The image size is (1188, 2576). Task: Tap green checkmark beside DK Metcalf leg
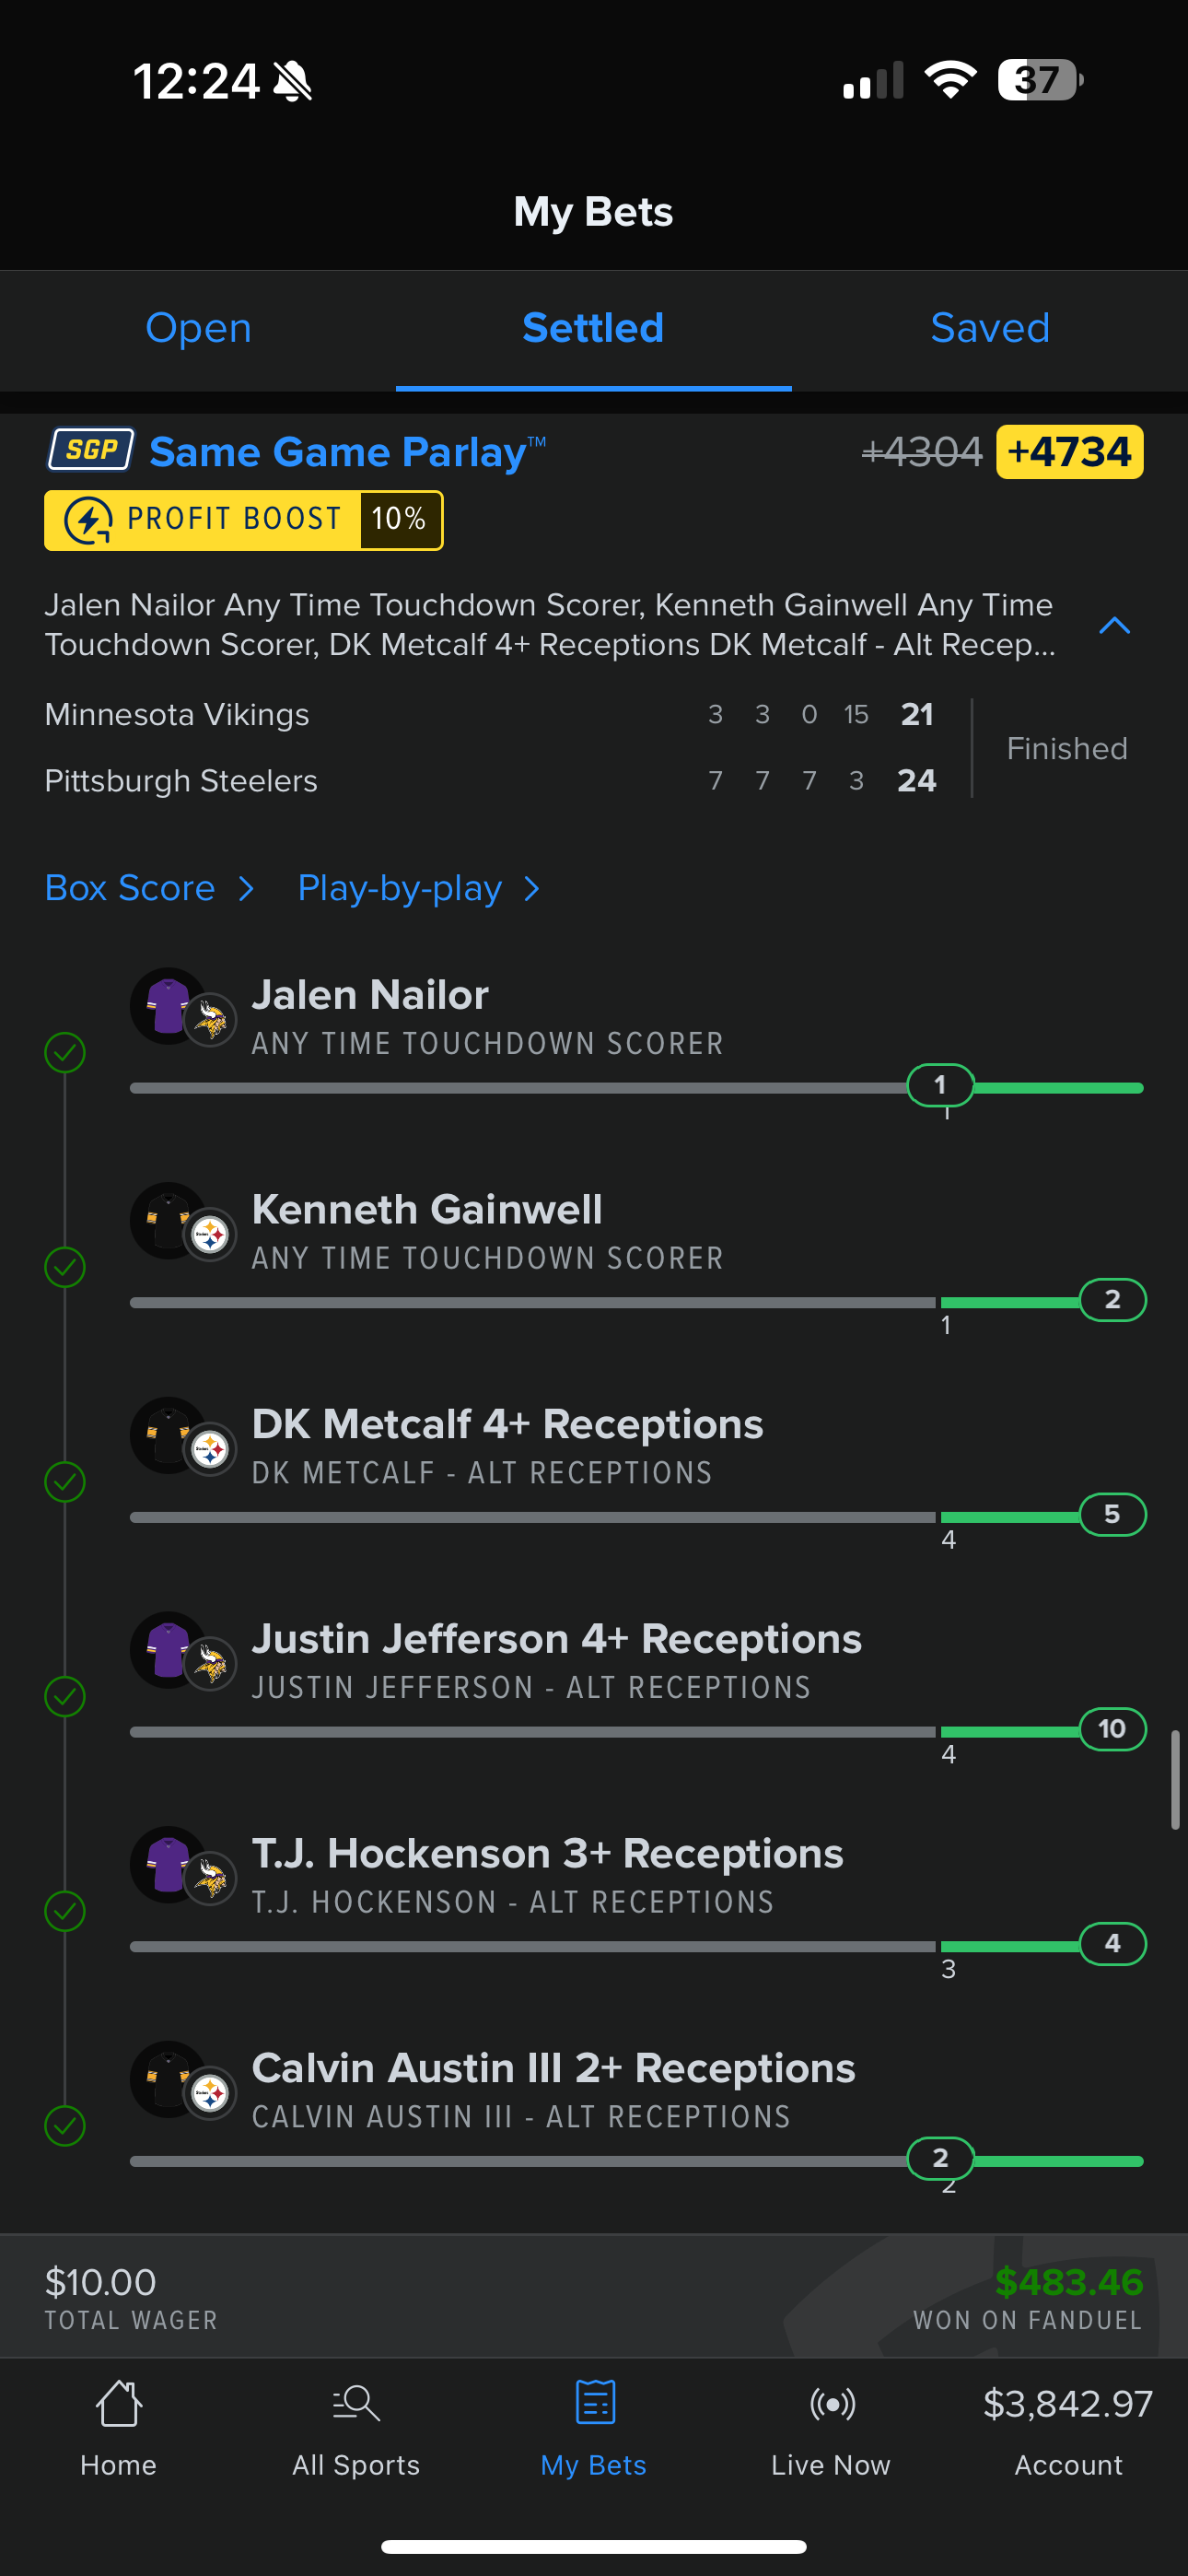(65, 1482)
